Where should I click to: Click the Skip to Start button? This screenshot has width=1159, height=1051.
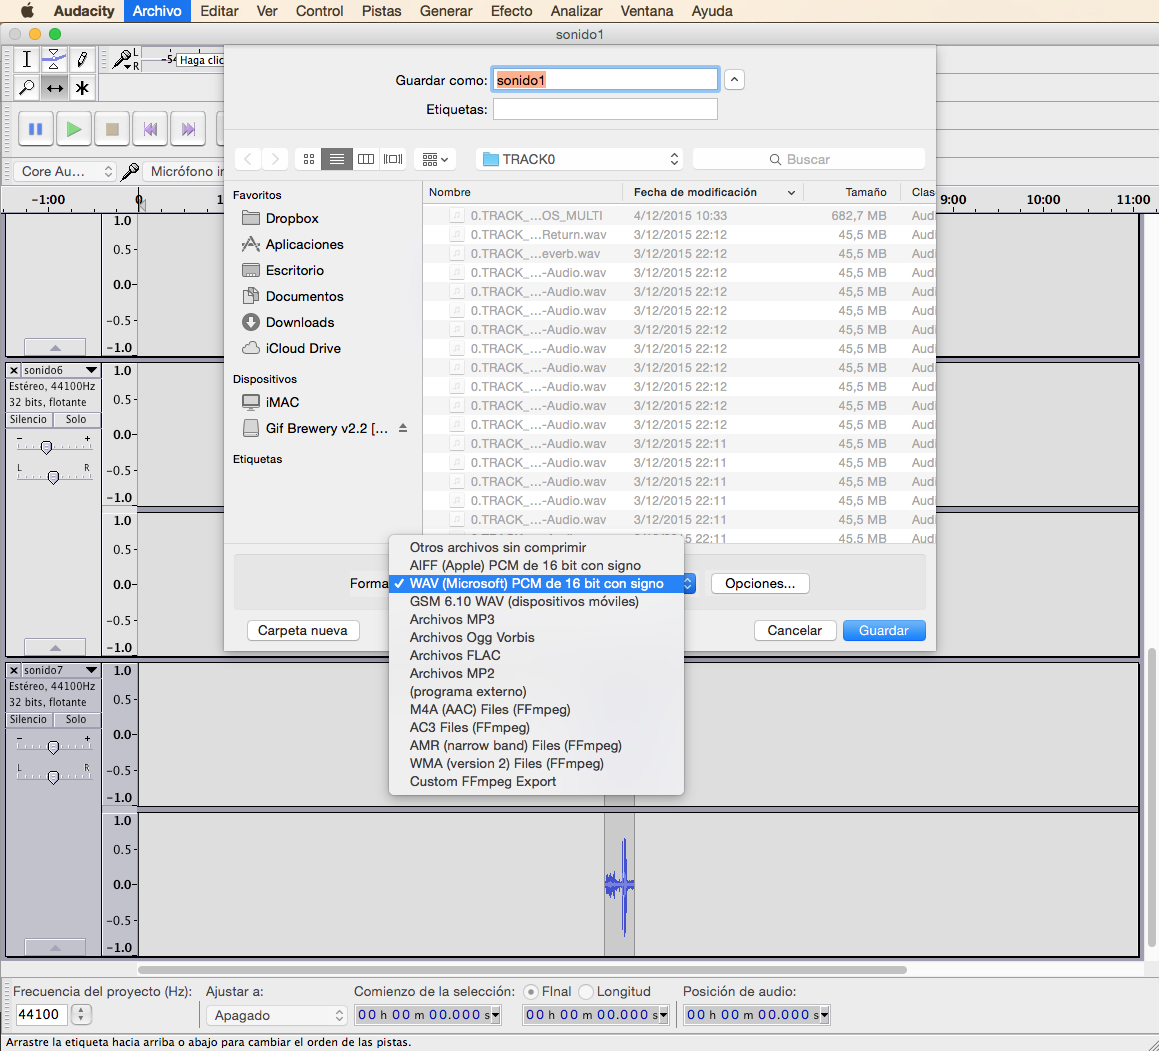click(150, 129)
